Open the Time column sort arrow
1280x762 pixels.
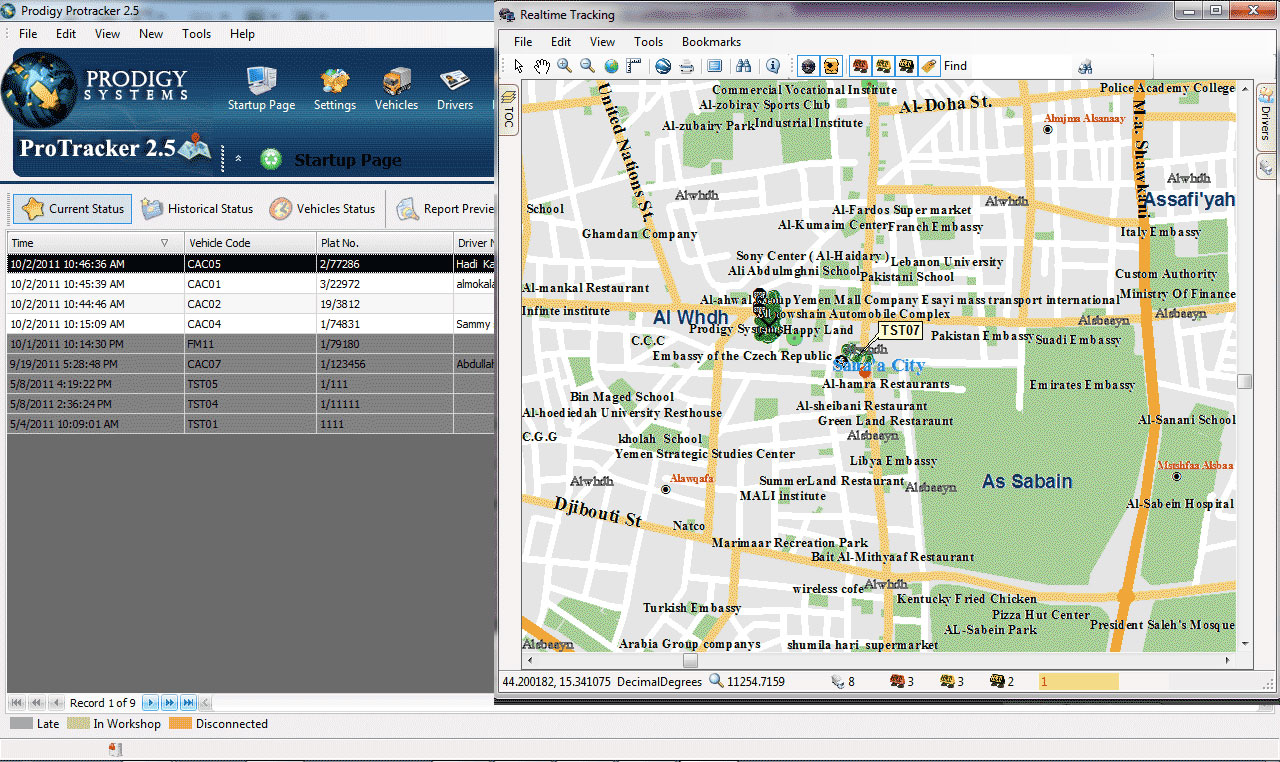tap(165, 243)
